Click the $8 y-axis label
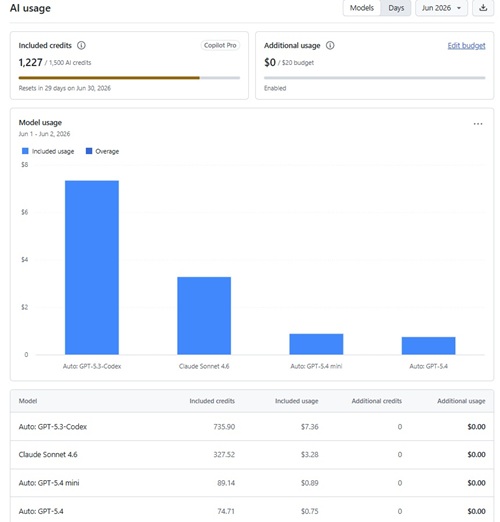 (x=25, y=165)
